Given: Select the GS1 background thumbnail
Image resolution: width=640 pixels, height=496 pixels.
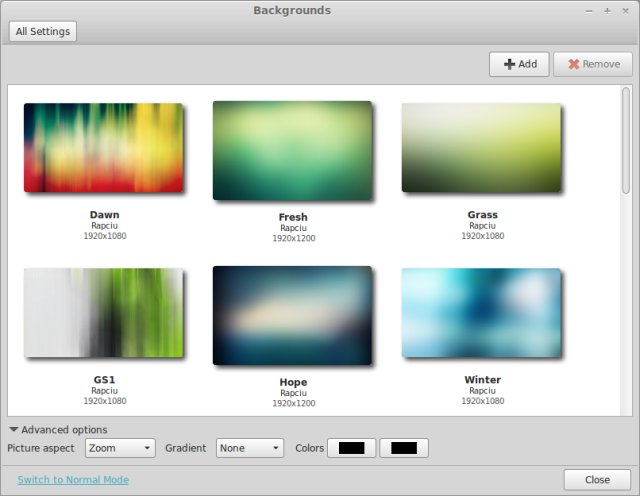Looking at the screenshot, I should click(x=103, y=313).
